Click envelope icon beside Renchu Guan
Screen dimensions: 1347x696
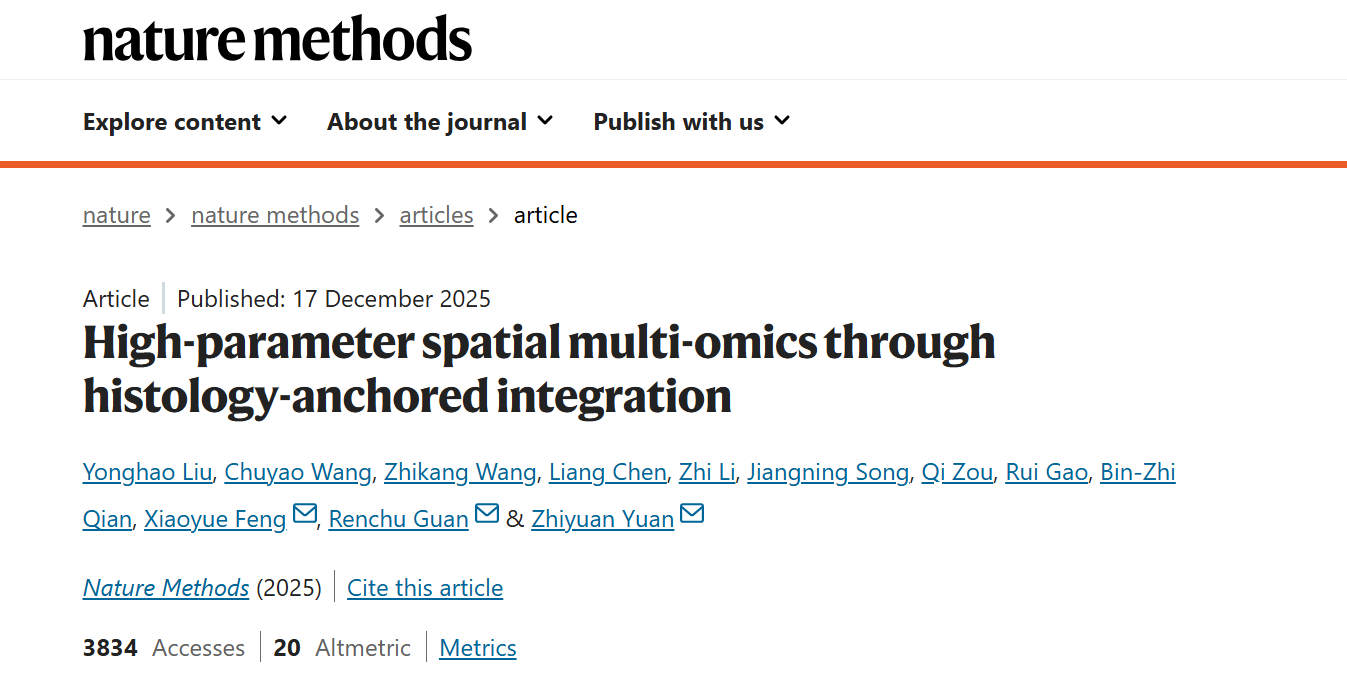click(486, 516)
